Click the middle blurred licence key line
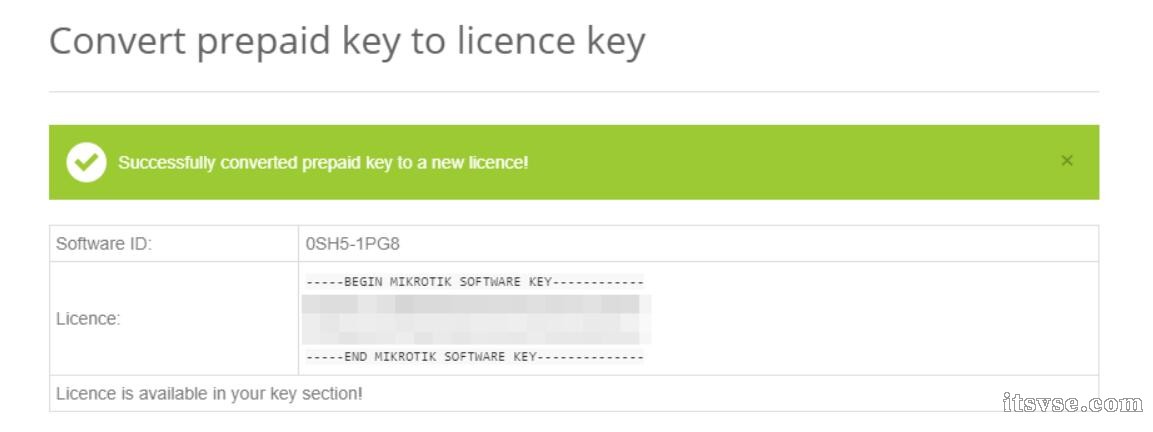 click(x=474, y=321)
